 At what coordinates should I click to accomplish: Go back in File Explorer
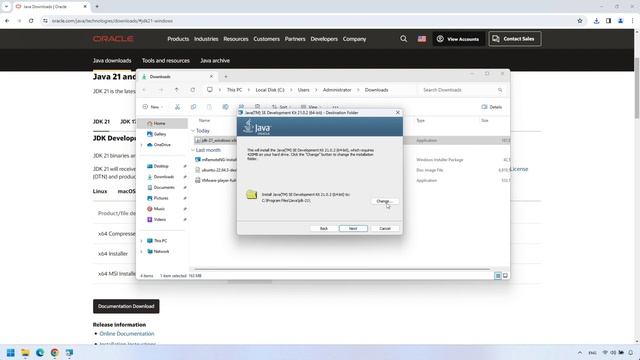(x=144, y=90)
